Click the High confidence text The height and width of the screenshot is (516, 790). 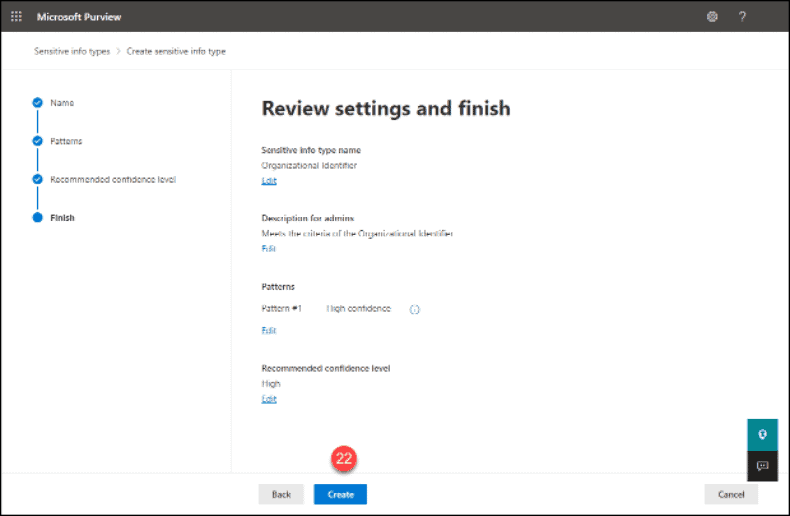358,308
